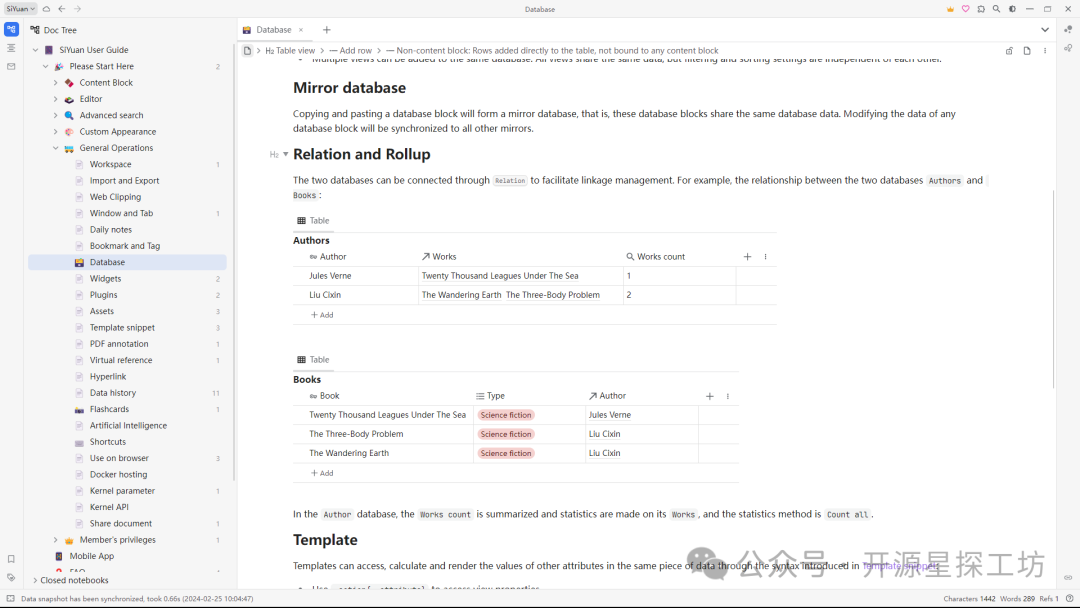
Task: Select the Authors Table view tab
Action: click(313, 220)
